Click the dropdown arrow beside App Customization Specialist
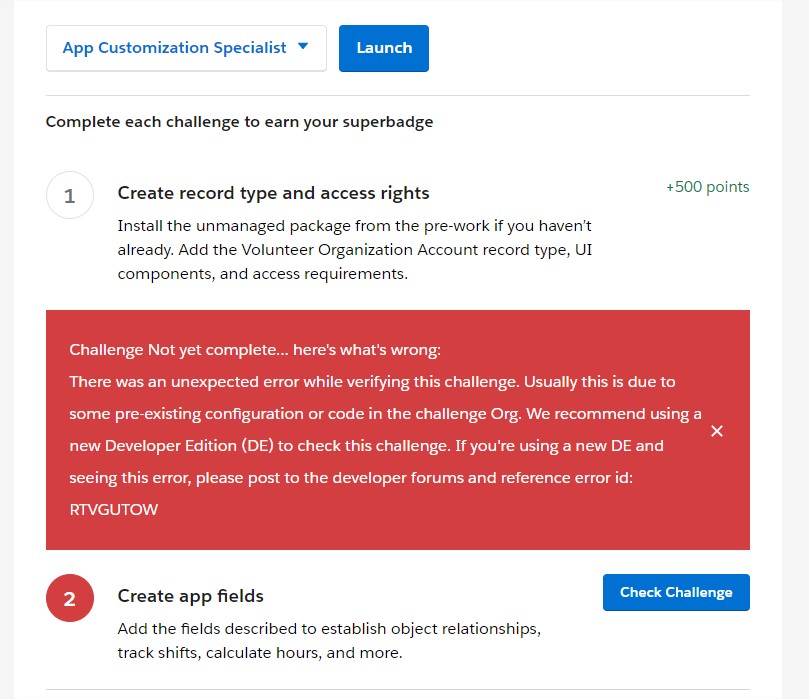Image resolution: width=809 pixels, height=699 pixels. coord(304,47)
